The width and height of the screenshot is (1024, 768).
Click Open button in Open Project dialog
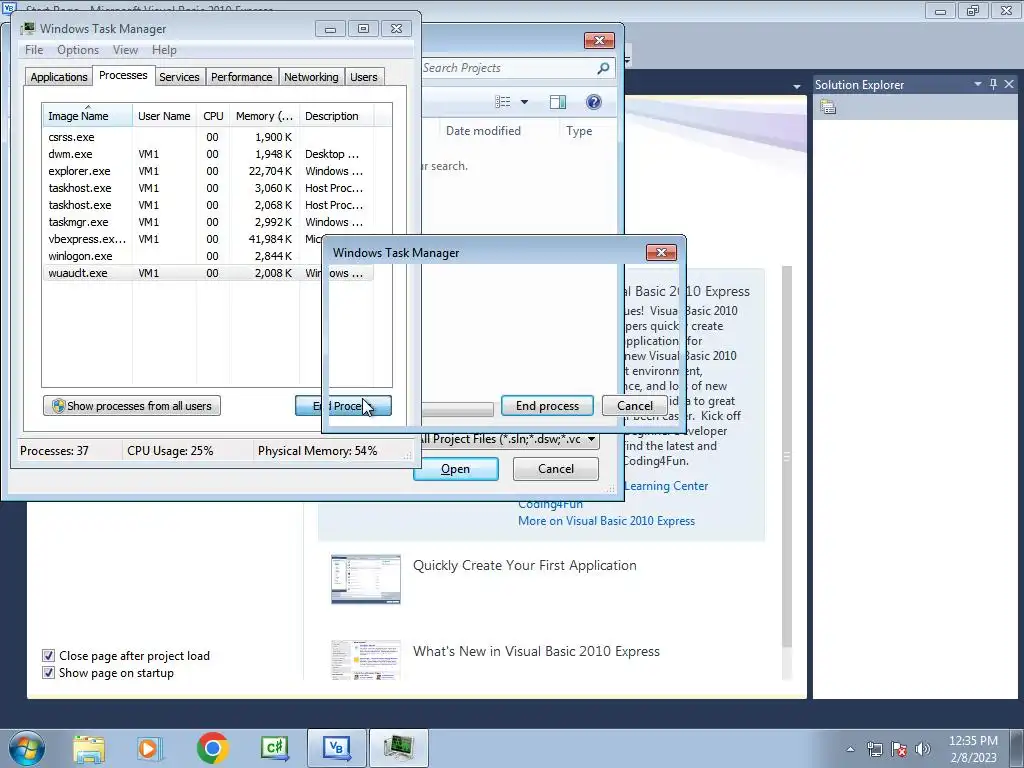pos(455,469)
